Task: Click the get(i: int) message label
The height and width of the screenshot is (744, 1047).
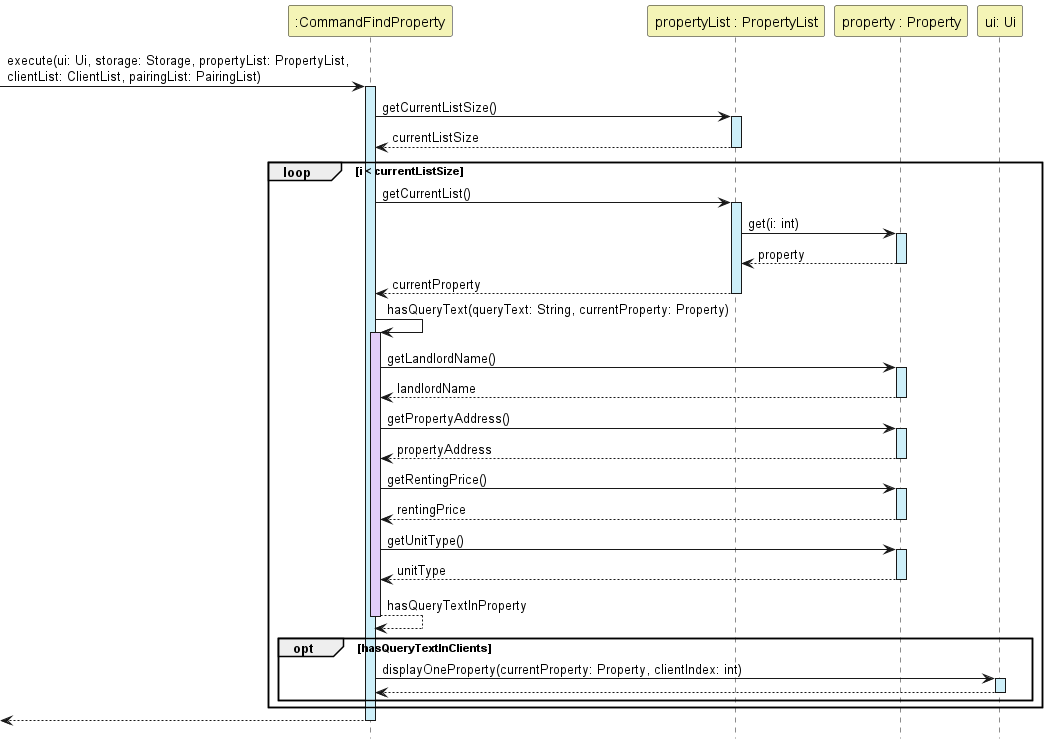Action: [773, 224]
